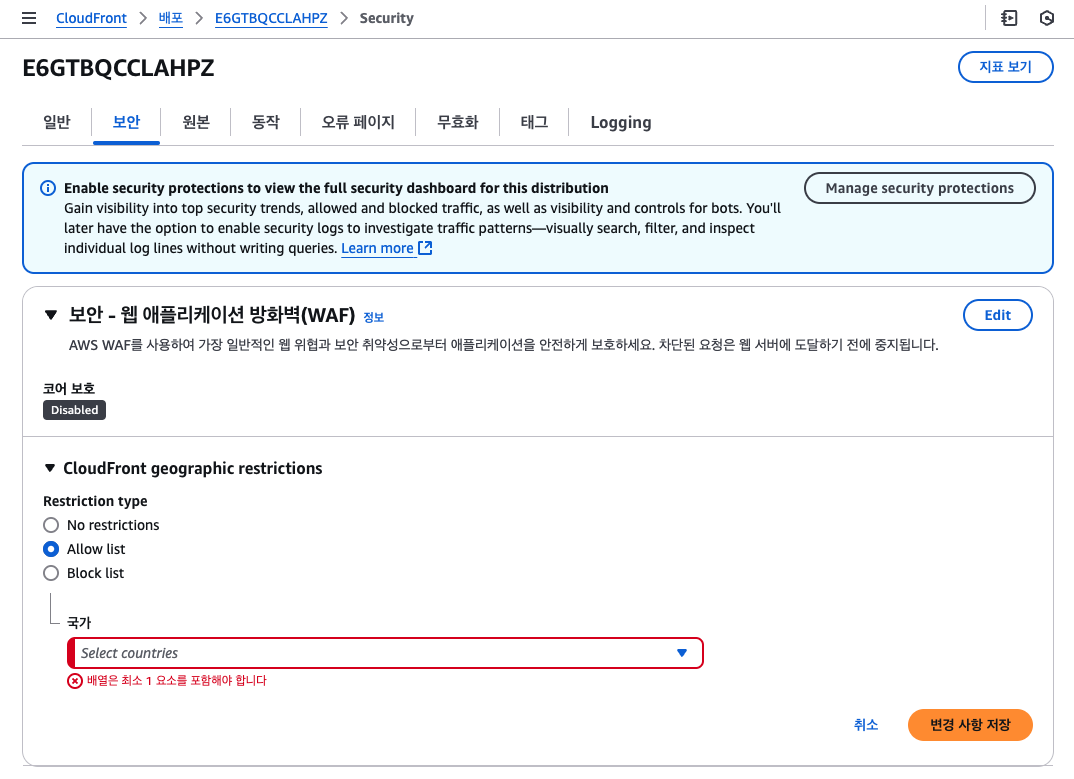Viewport: 1074px width, 779px height.
Task: Open the Learn more link
Action: (x=377, y=248)
